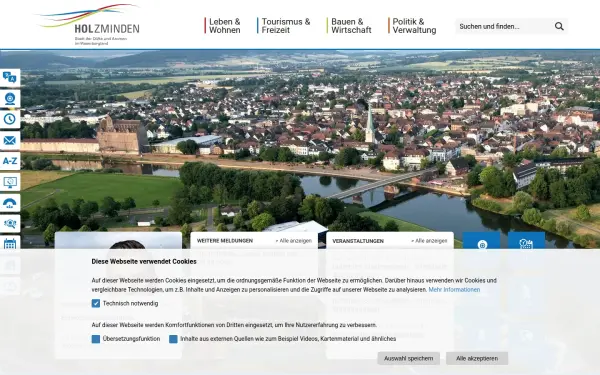Click the telephone handset sidebar icon
Viewport: 600px width, 375px height.
coord(10,202)
